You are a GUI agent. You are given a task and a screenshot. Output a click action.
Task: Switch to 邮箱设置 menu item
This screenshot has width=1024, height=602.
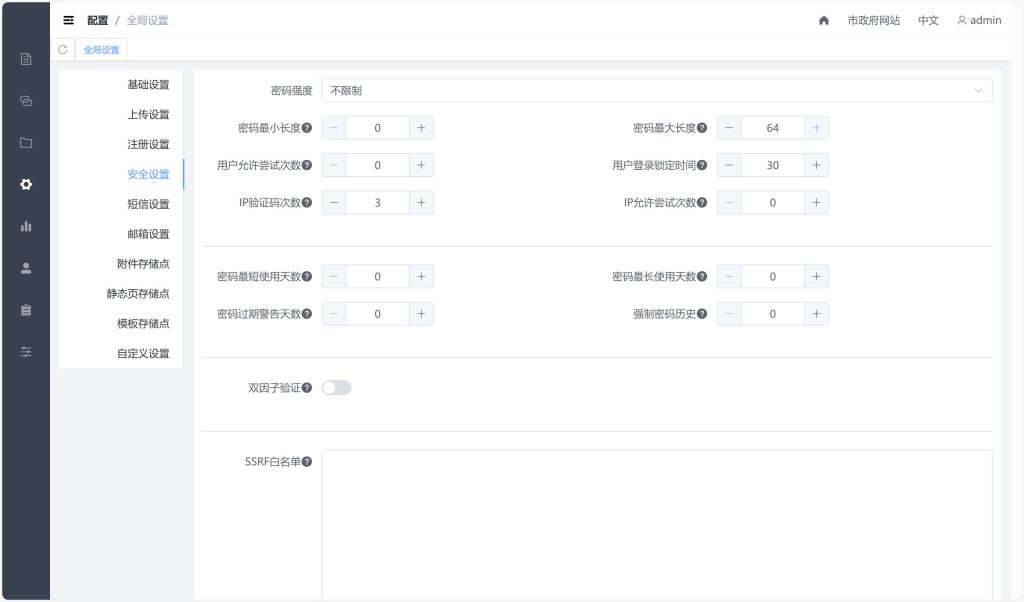pos(148,234)
